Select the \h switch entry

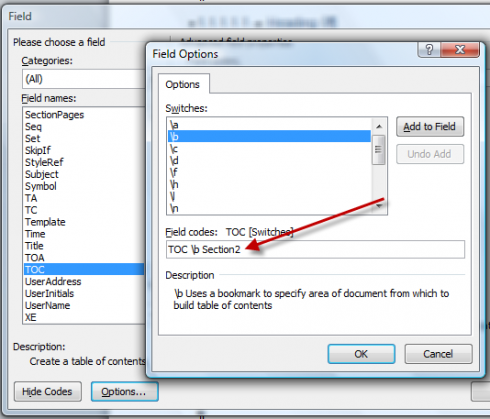tap(269, 184)
